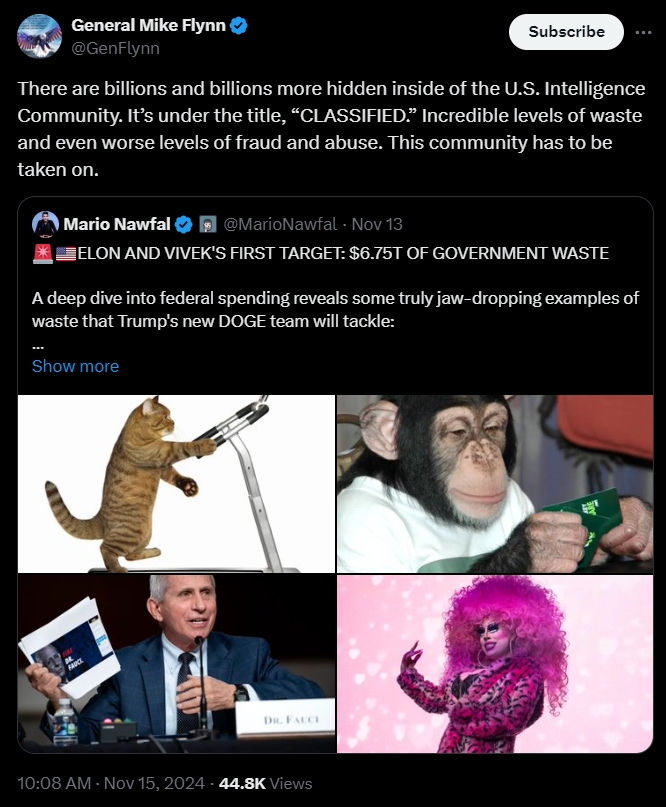Click the affiliate badge next to Mario Nawfal
The image size is (666, 807).
[x=208, y=225]
